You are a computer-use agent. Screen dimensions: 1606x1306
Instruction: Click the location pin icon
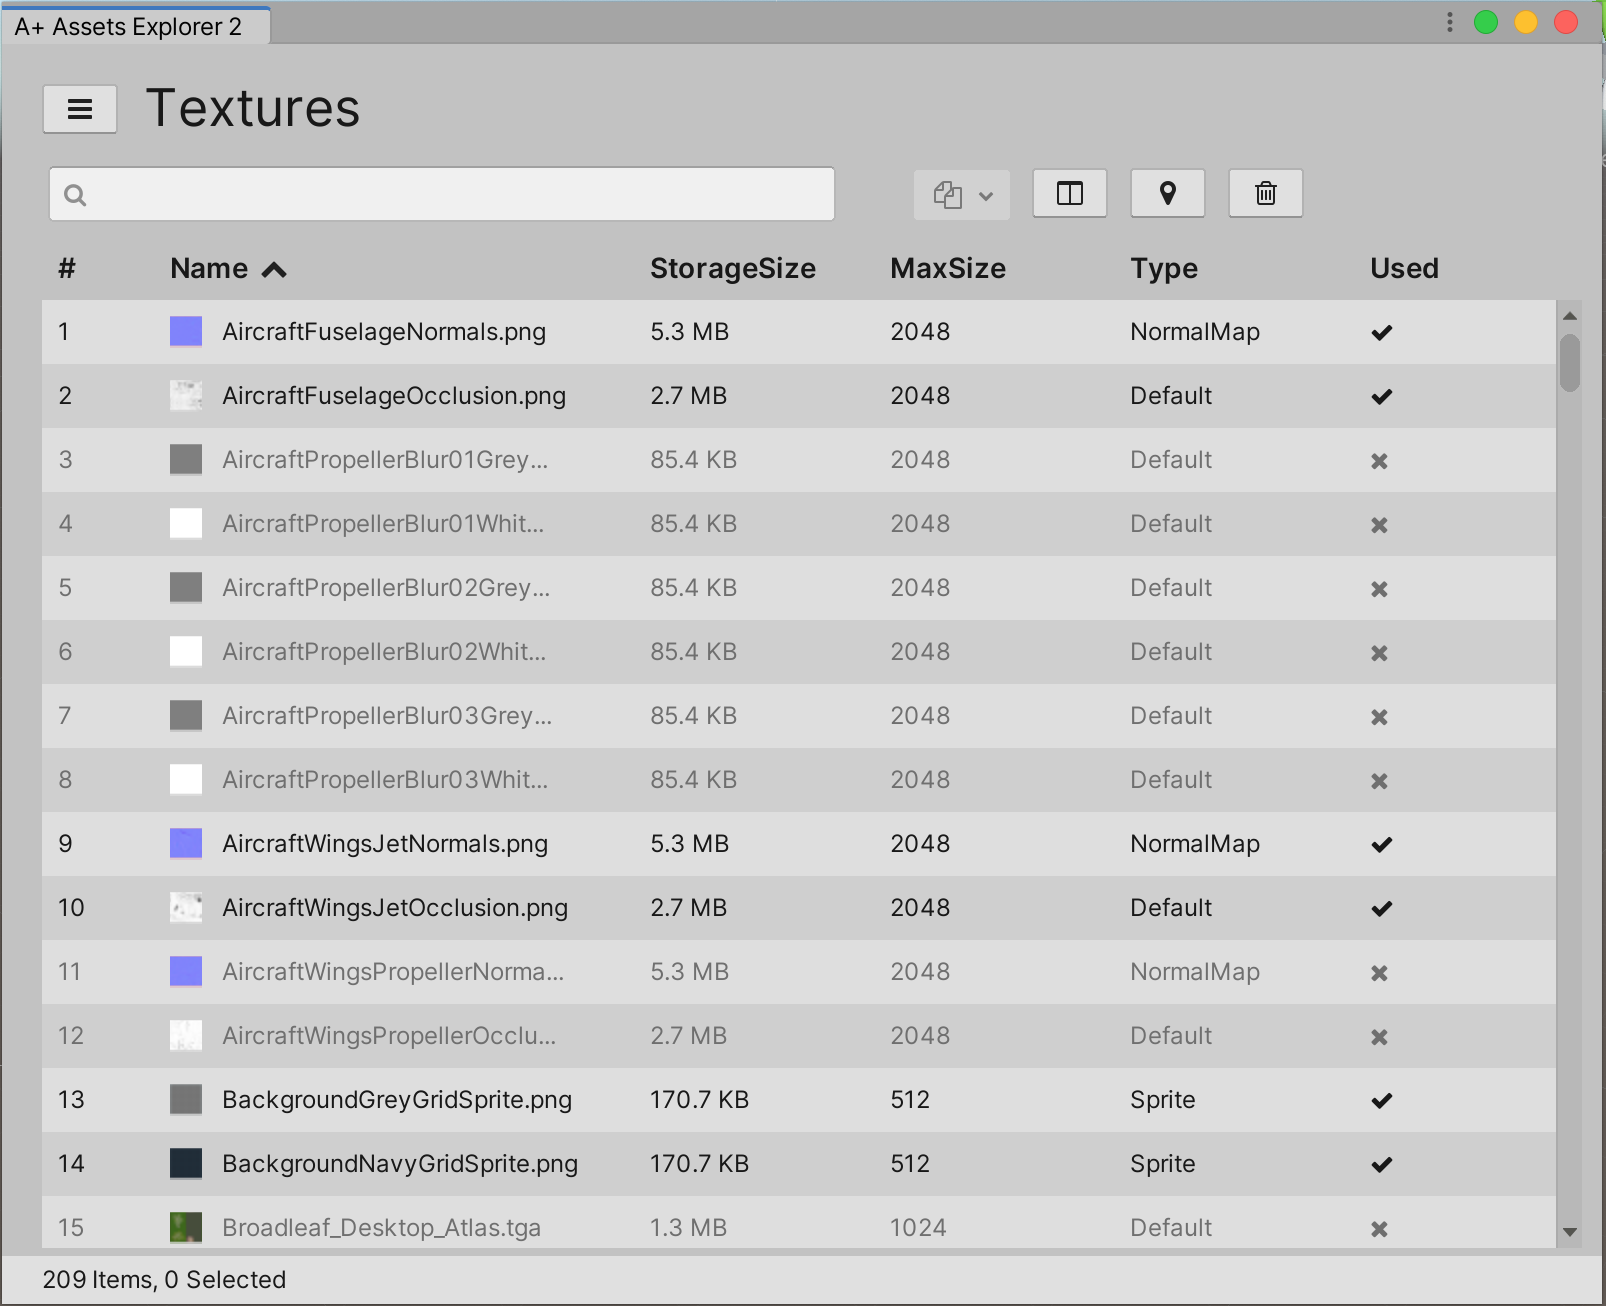click(1167, 193)
